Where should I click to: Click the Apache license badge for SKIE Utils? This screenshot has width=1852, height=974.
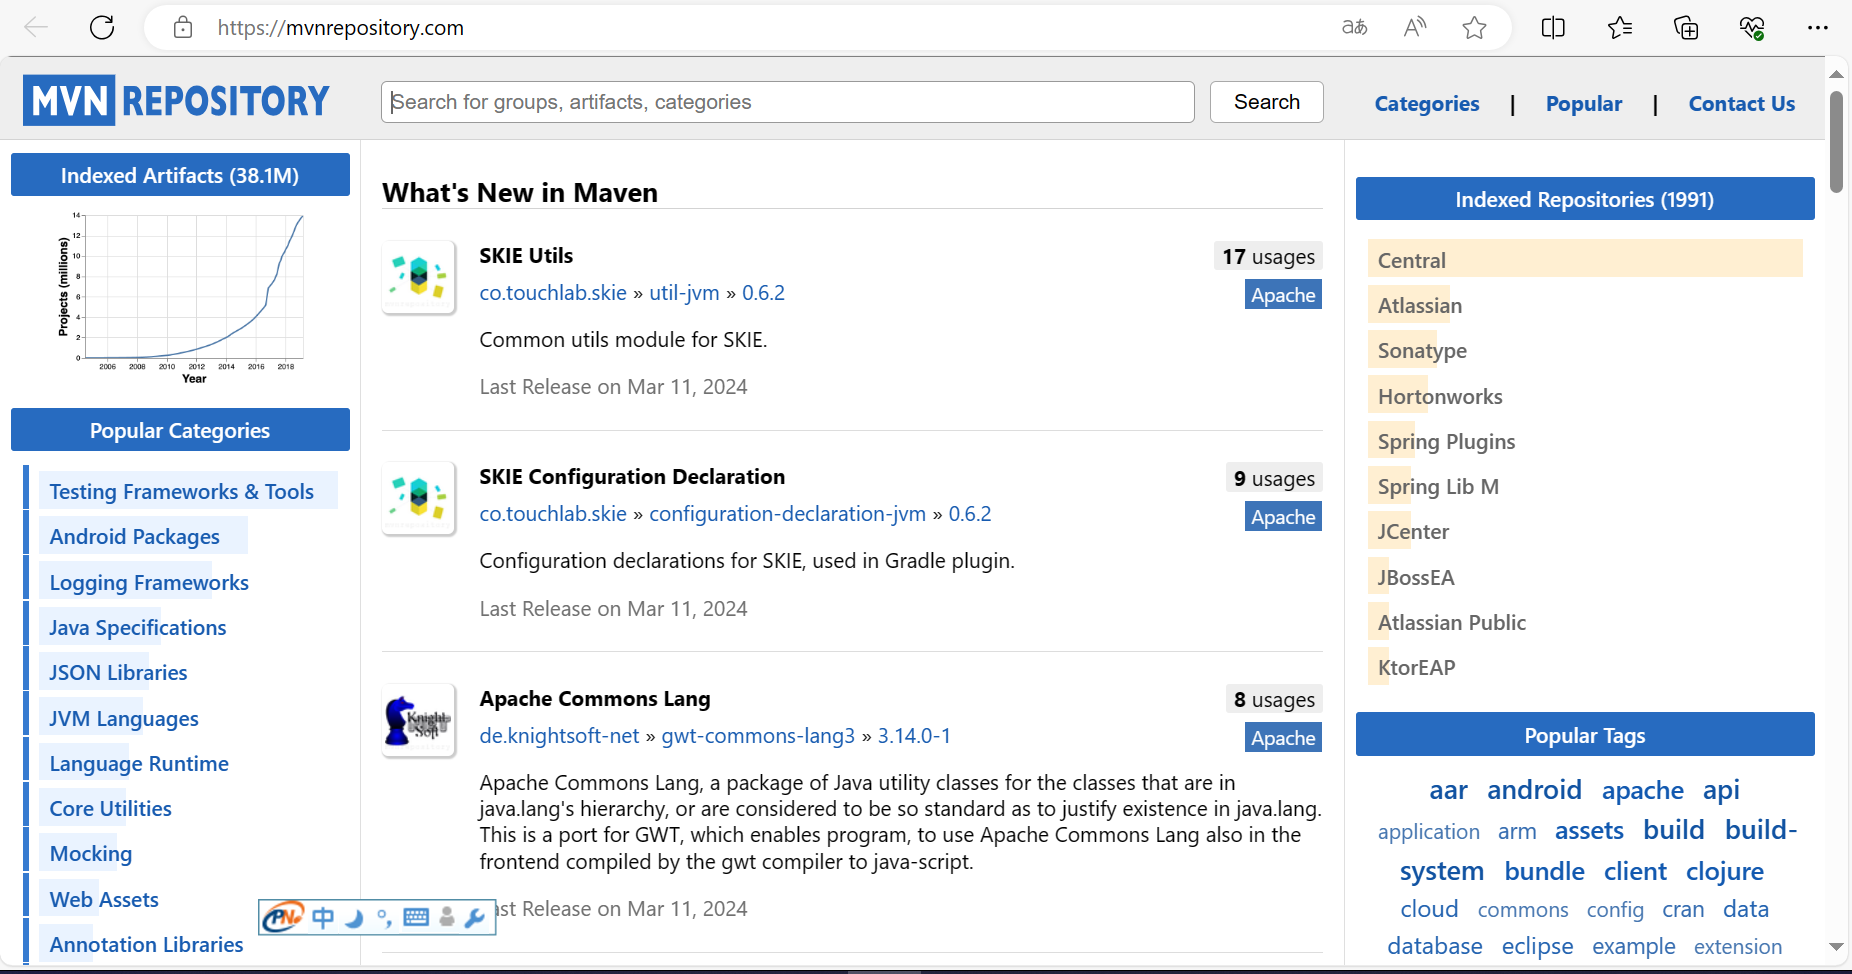pyautogui.click(x=1283, y=295)
